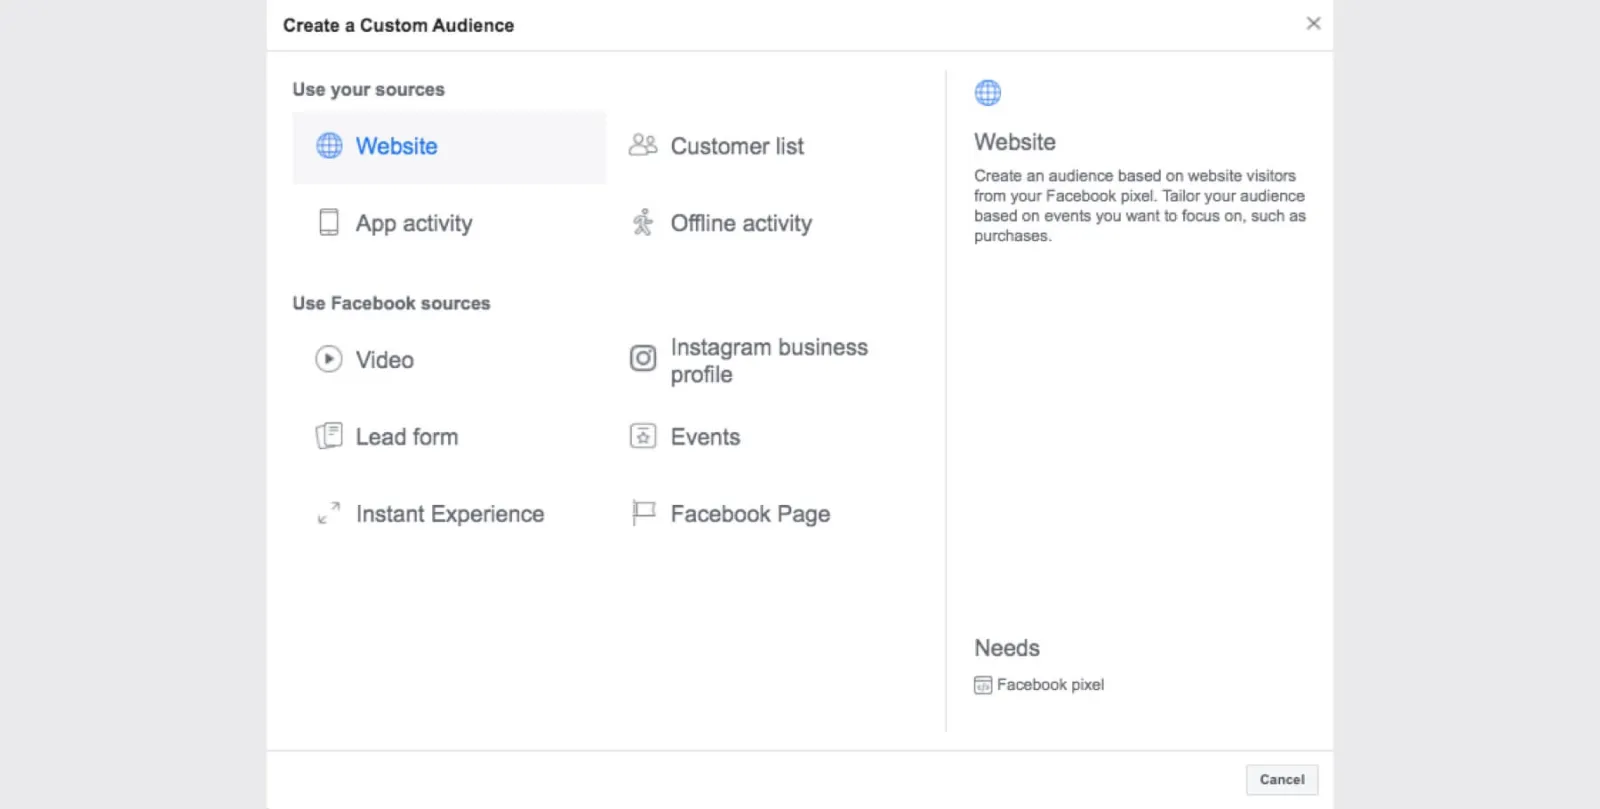Click the Use your sources heading
Image resolution: width=1600 pixels, height=809 pixels.
click(x=368, y=89)
